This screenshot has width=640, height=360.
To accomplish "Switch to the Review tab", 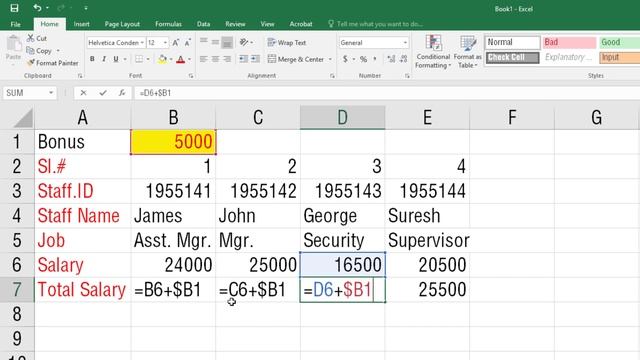I will tap(235, 24).
